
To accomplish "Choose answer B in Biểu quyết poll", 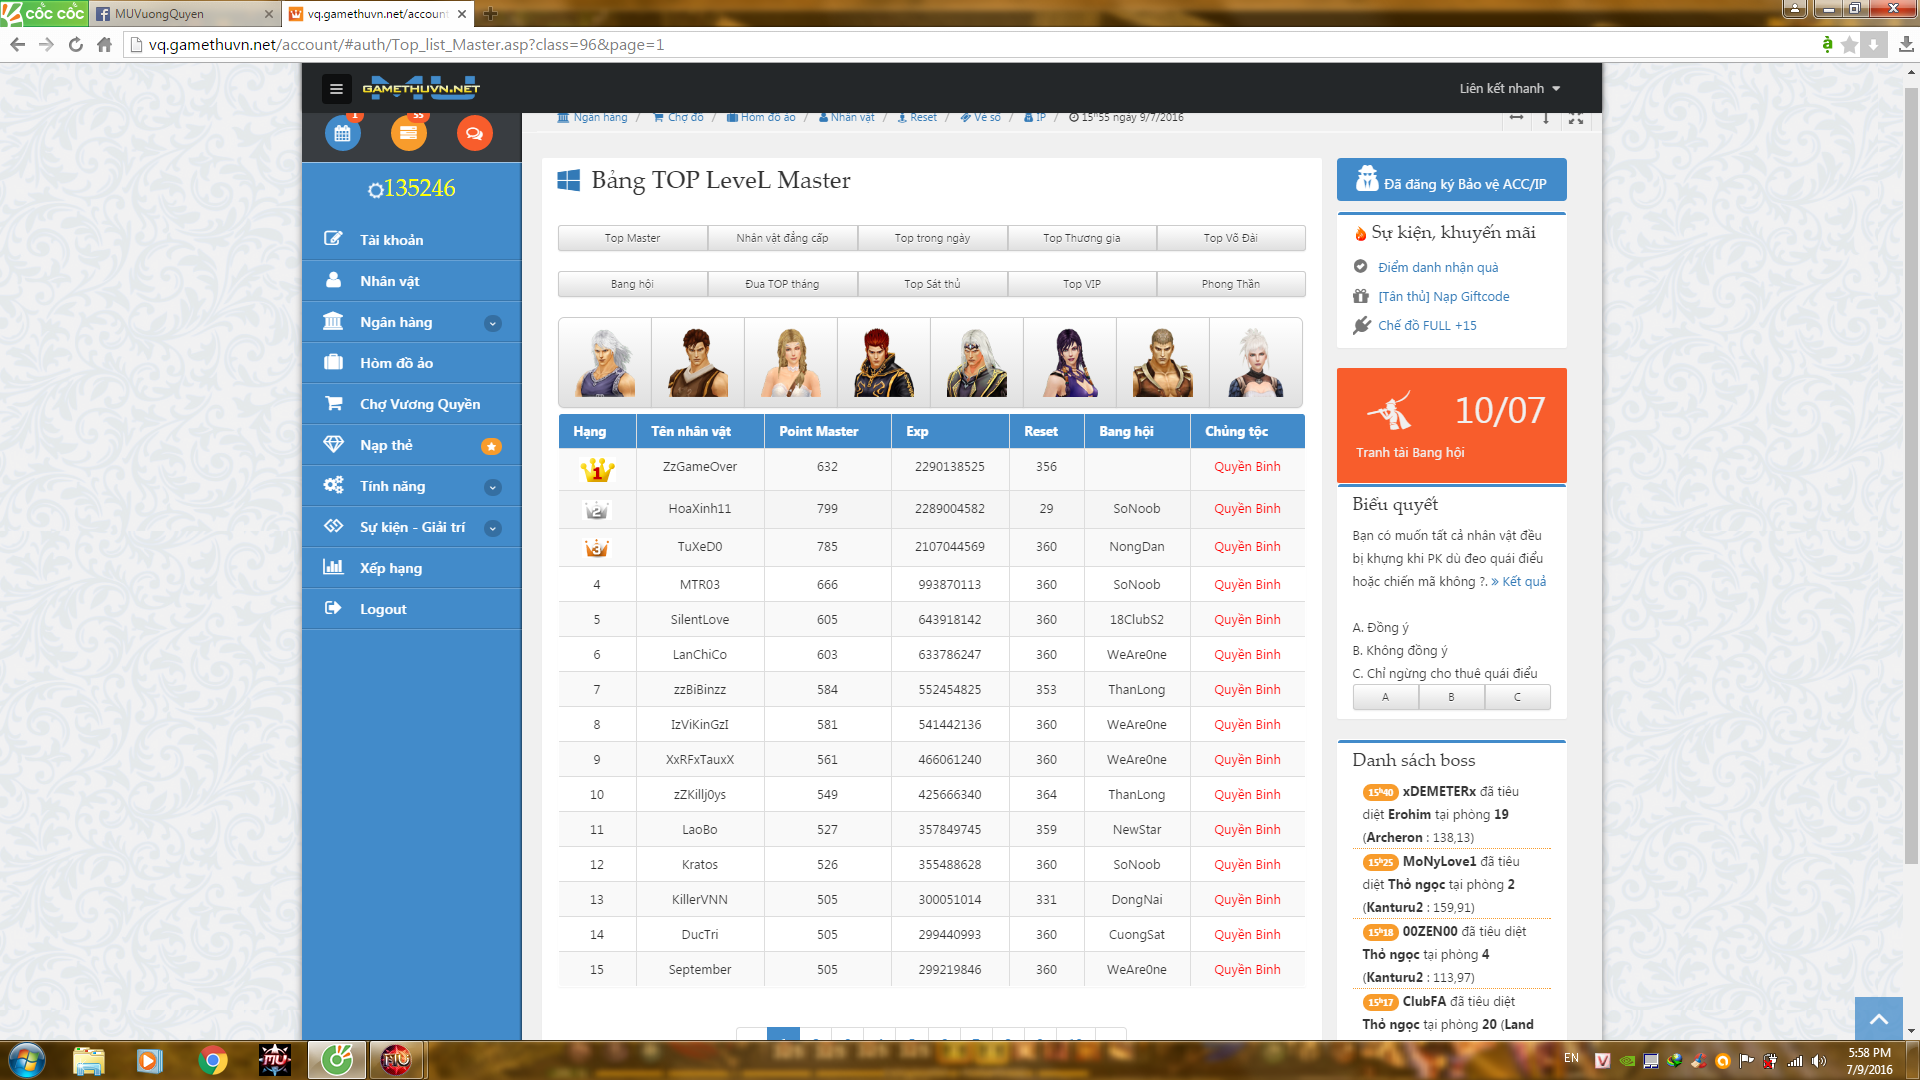I will pos(1451,697).
